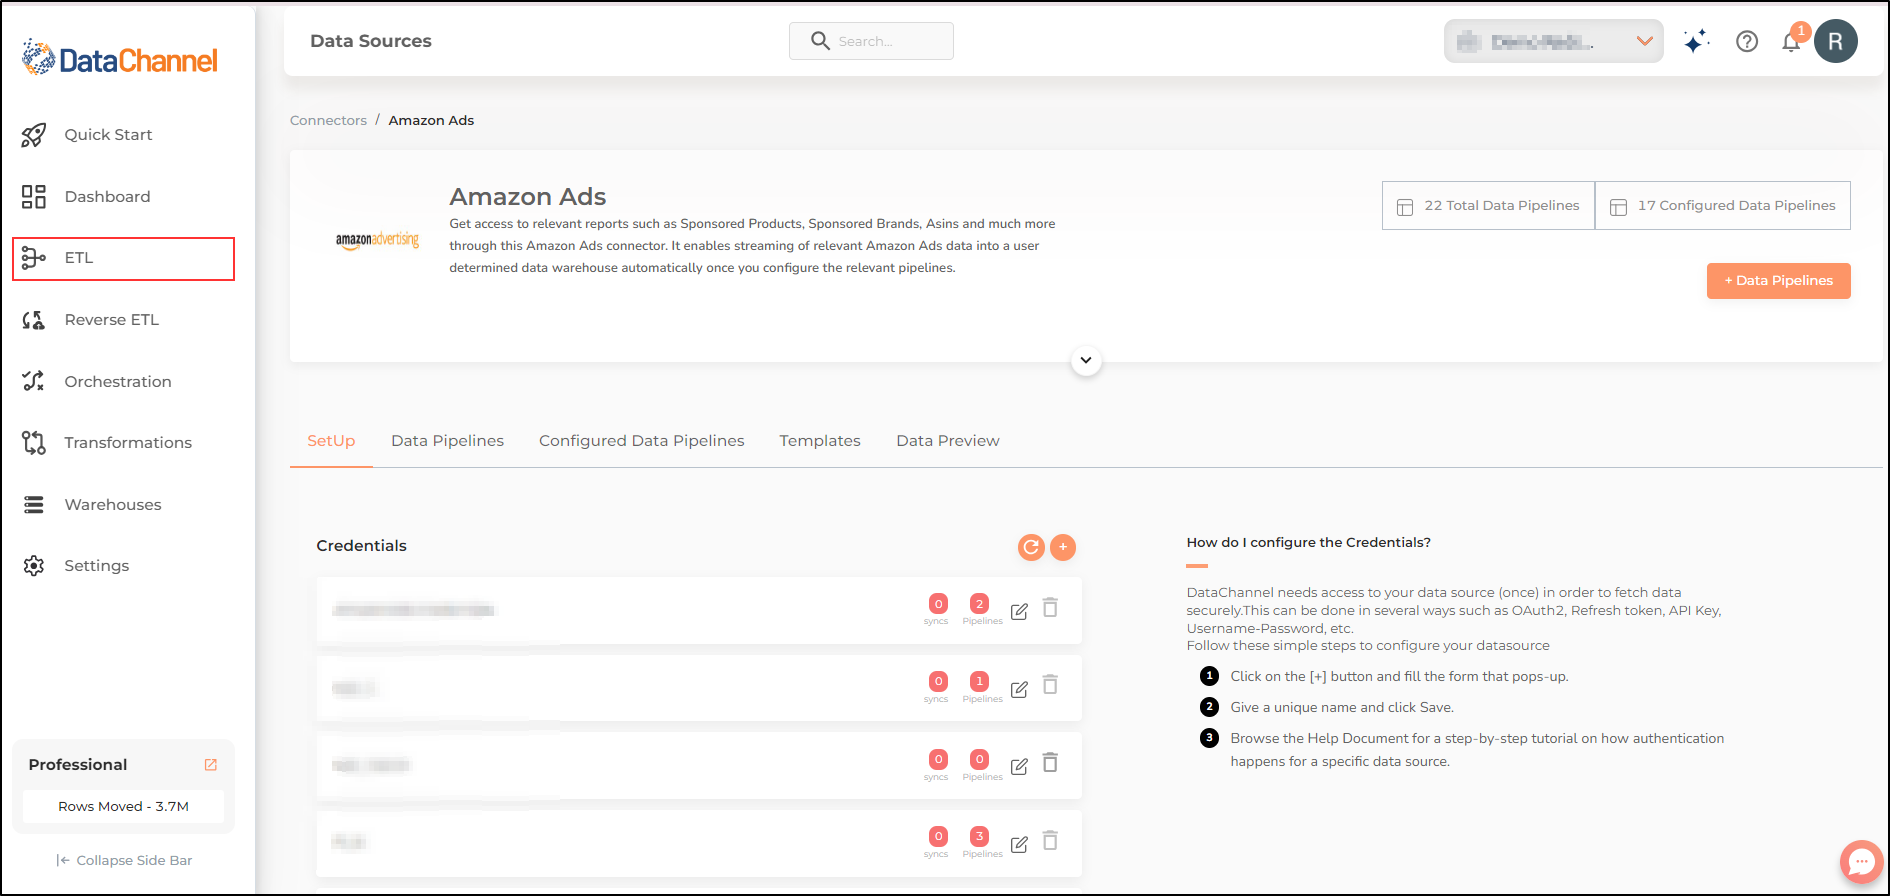Open the Templates tab

(820, 441)
